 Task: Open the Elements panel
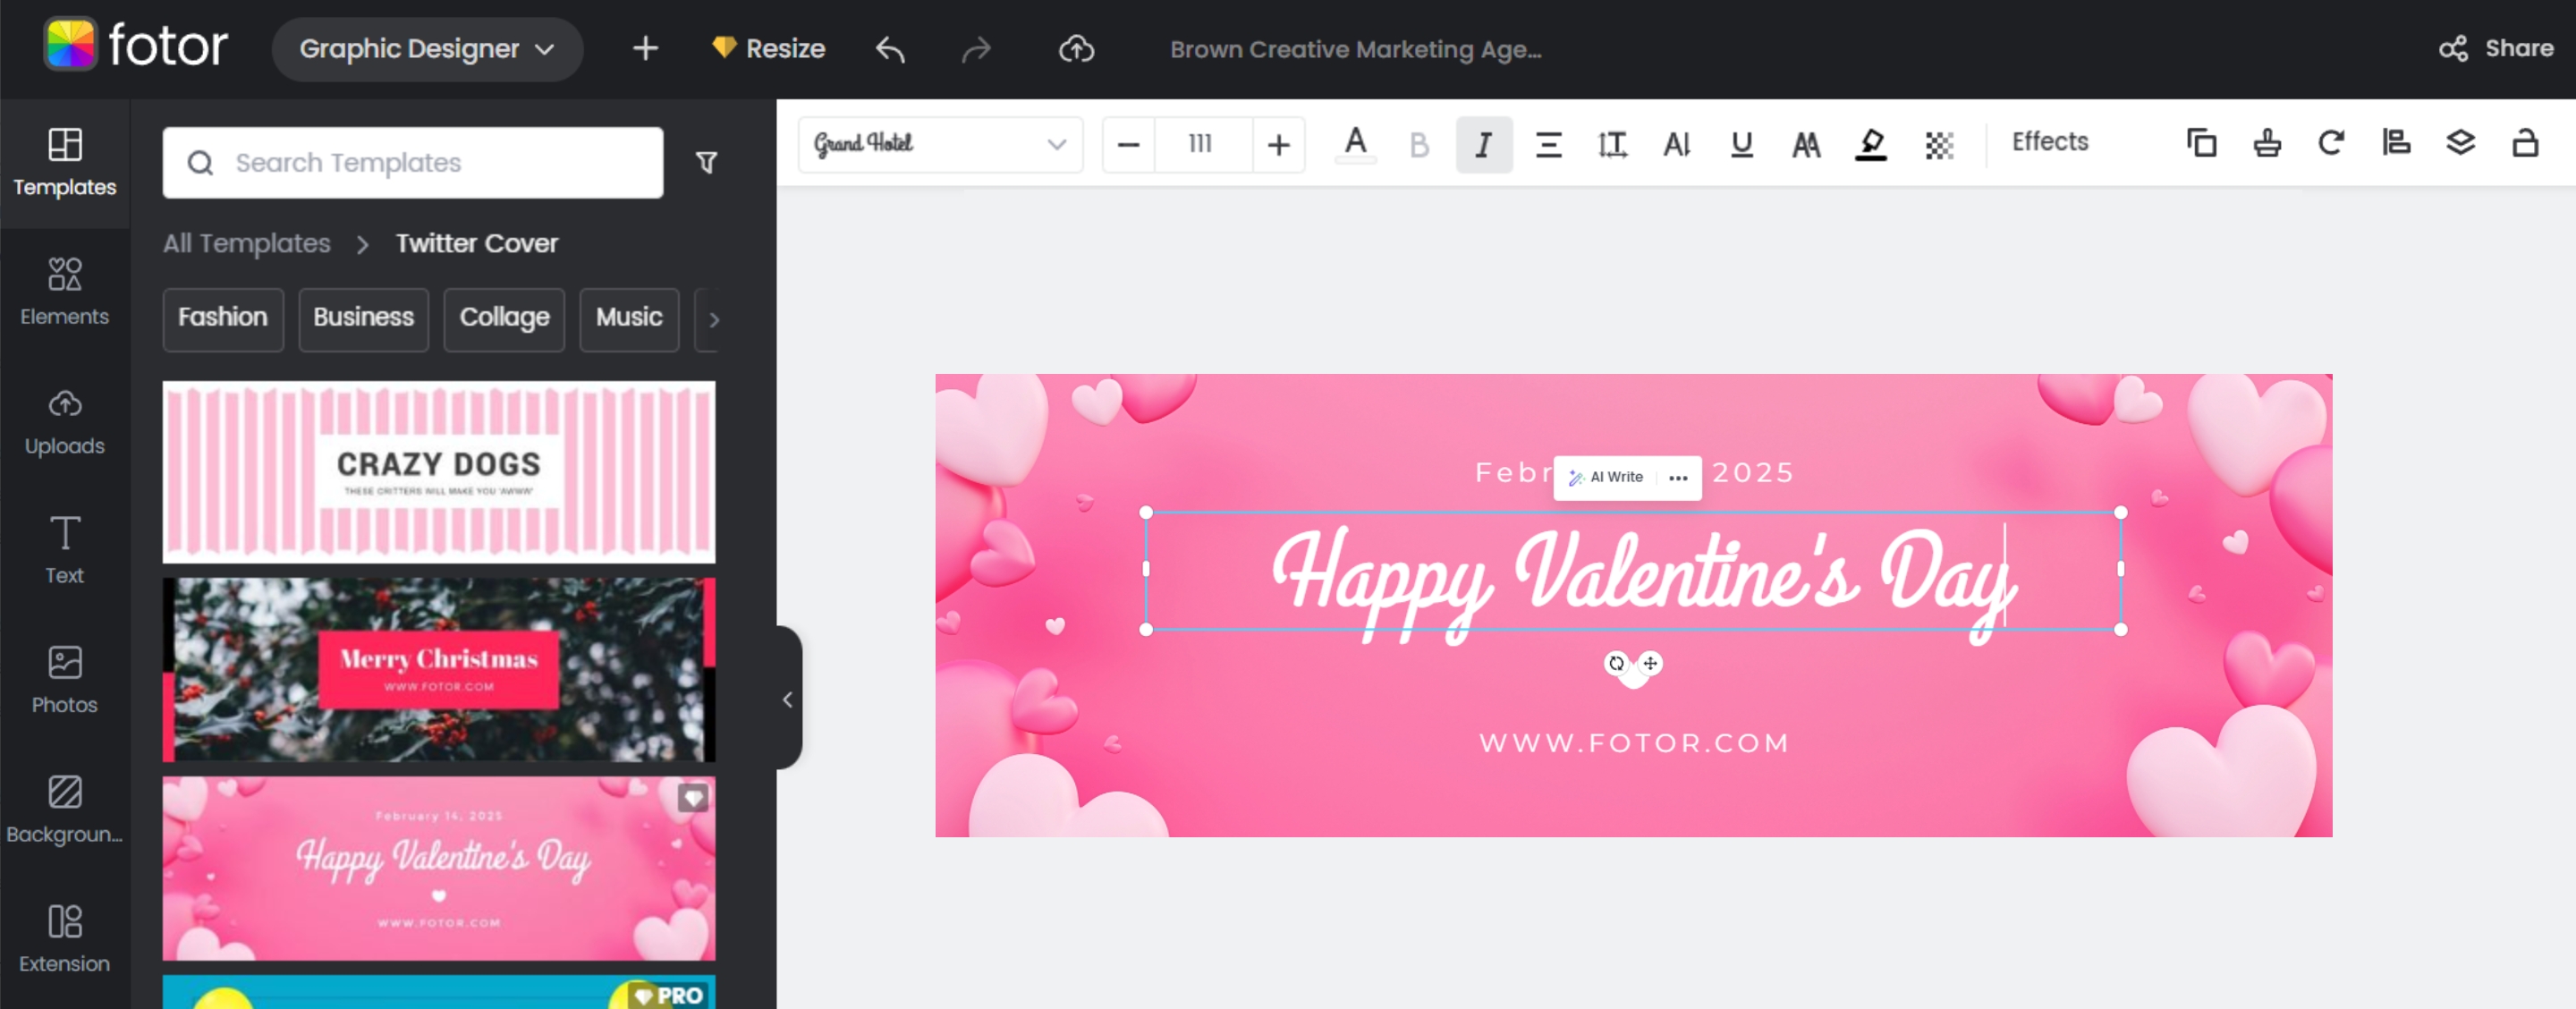click(64, 292)
